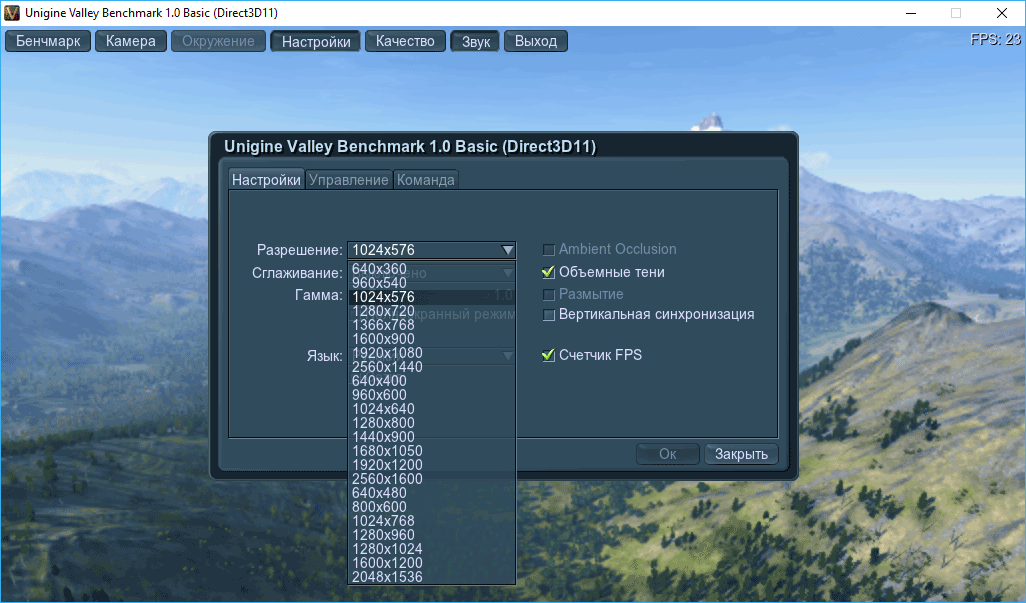
Task: Select 1920x1200 resolution entry
Action: tap(432, 465)
